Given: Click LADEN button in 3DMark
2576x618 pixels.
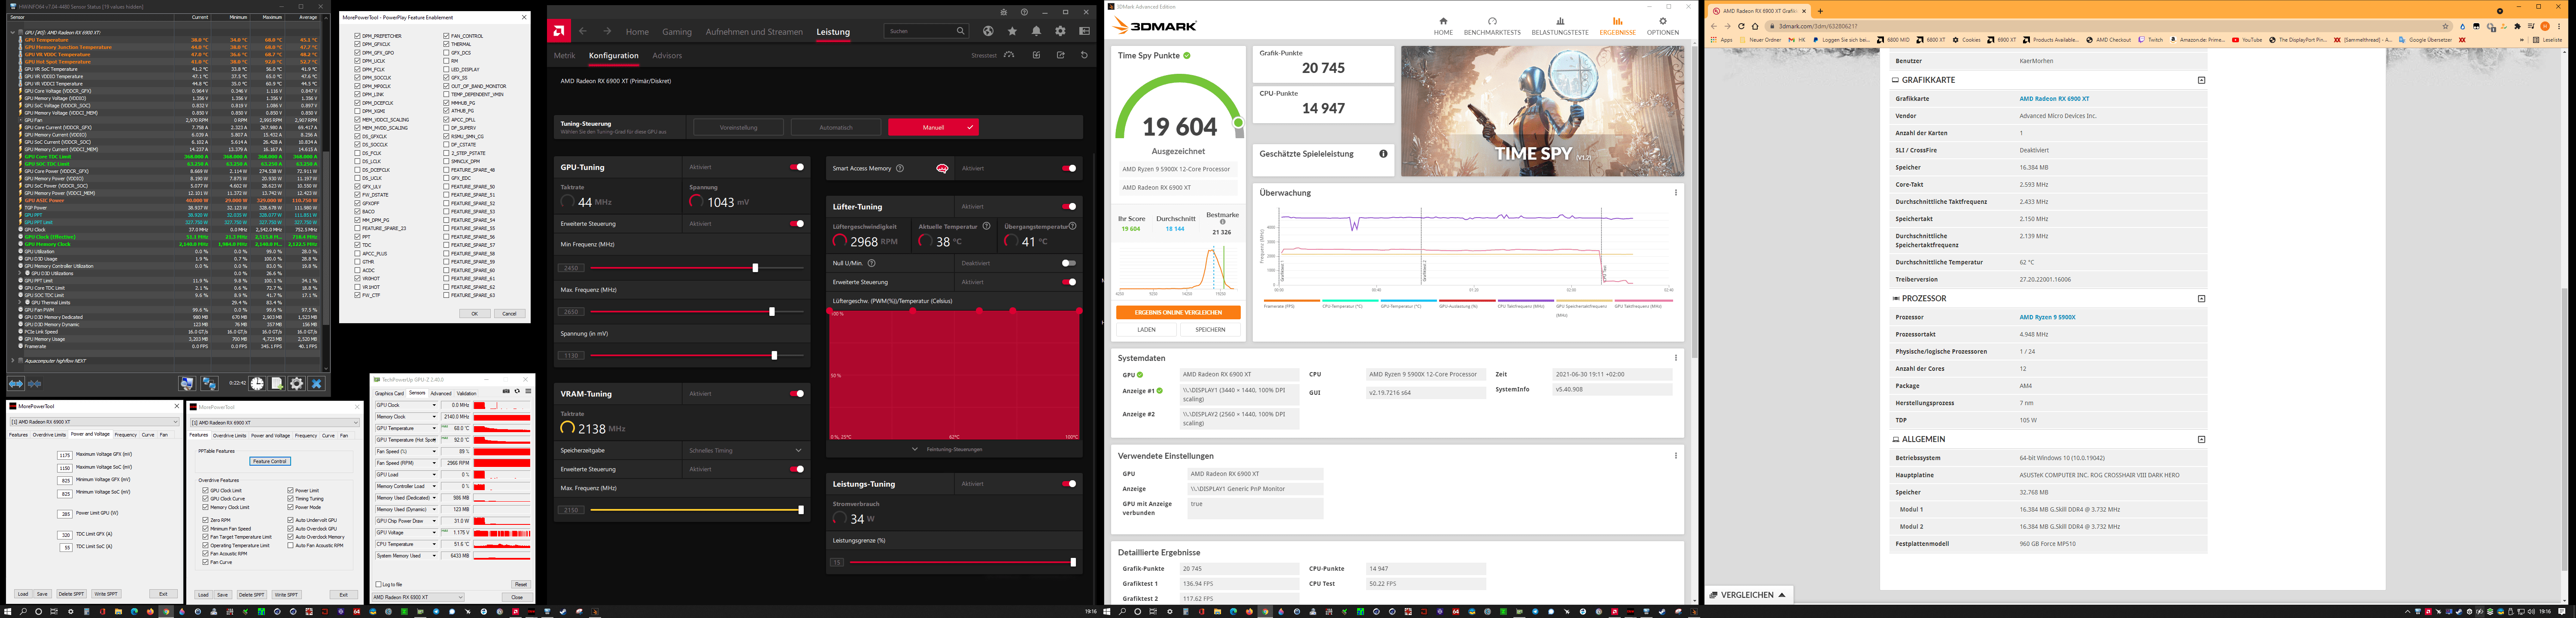Looking at the screenshot, I should [x=1146, y=329].
